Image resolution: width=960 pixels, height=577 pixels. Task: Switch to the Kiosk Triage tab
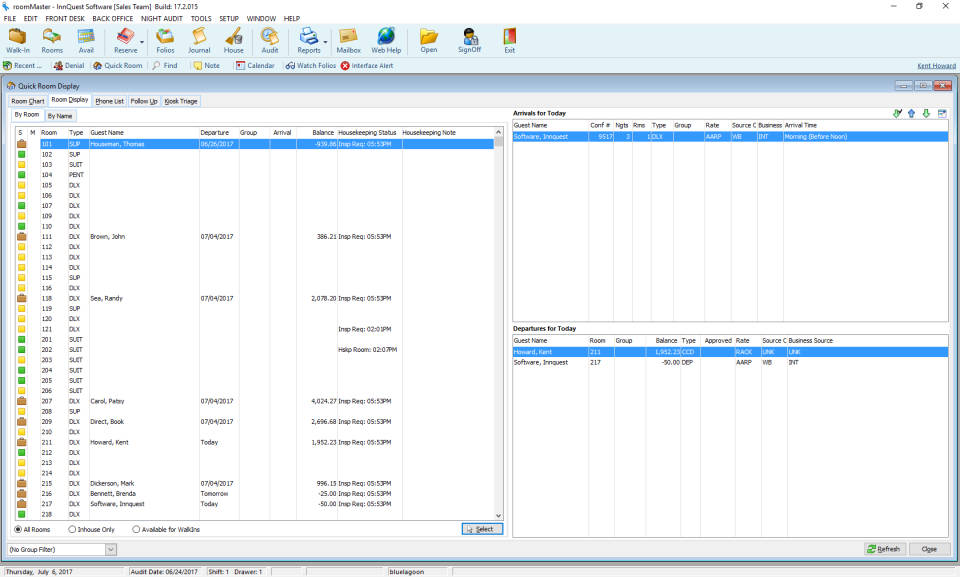point(181,101)
